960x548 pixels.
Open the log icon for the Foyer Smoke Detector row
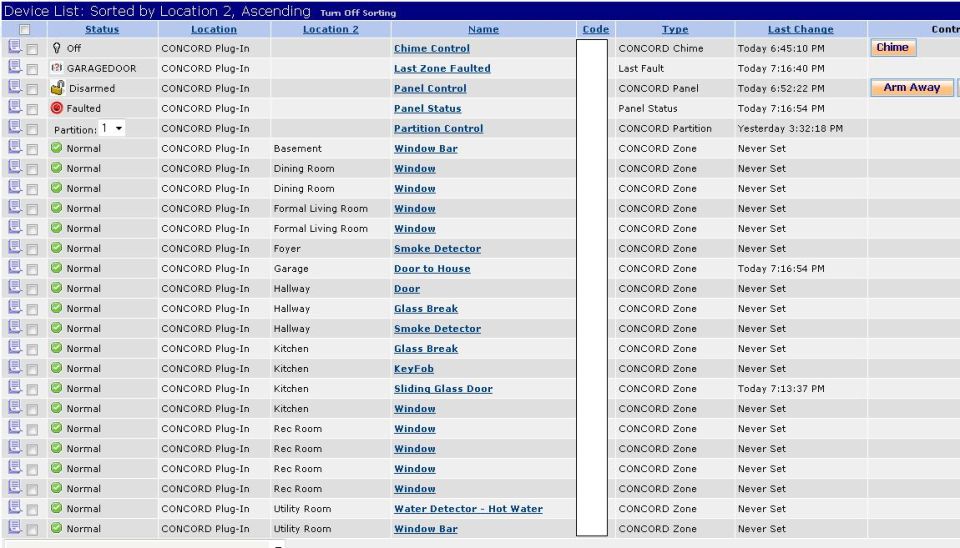(15, 247)
